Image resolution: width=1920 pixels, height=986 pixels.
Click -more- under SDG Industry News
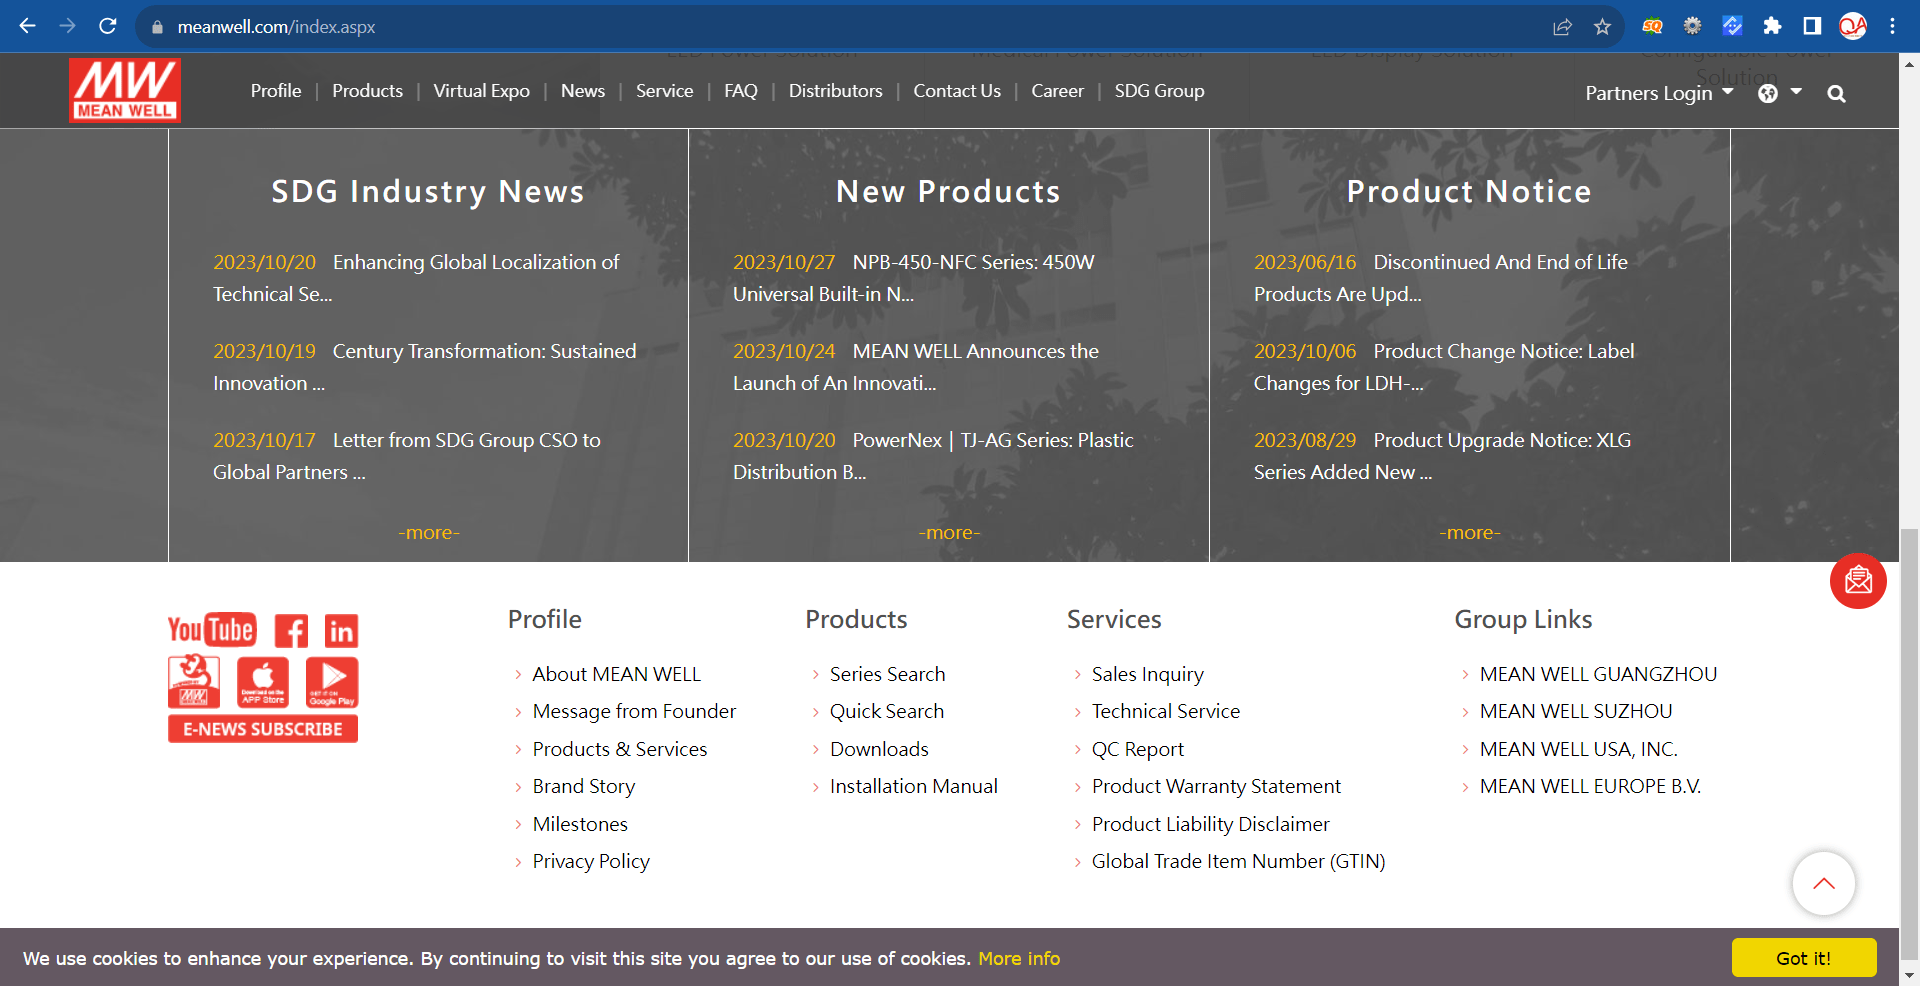point(429,533)
